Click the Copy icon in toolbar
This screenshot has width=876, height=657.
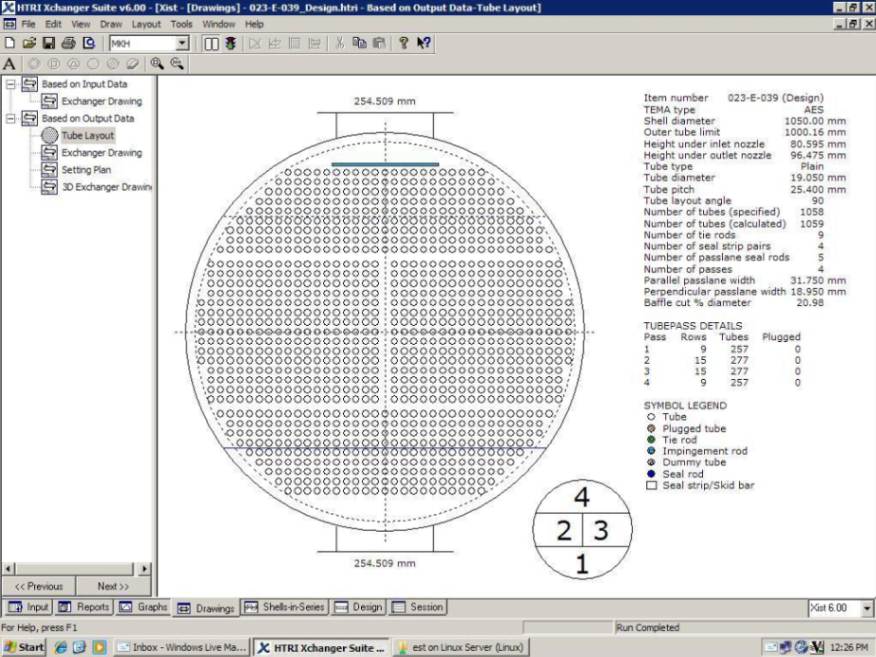tap(359, 43)
